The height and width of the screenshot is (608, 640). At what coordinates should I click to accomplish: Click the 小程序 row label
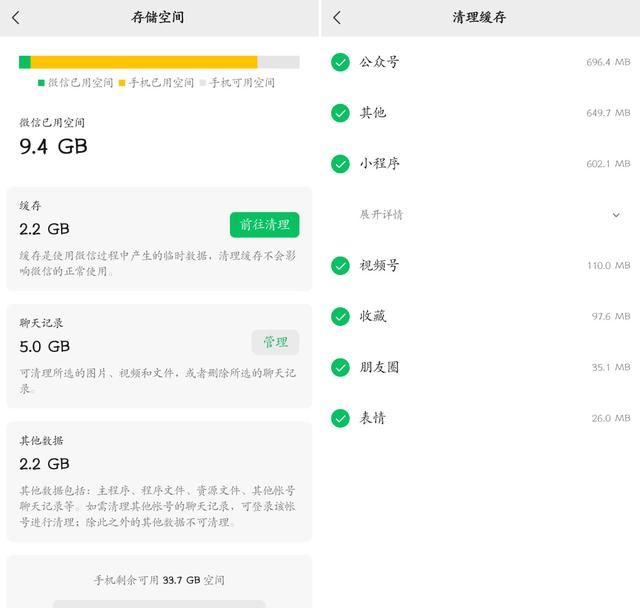pyautogui.click(x=379, y=164)
